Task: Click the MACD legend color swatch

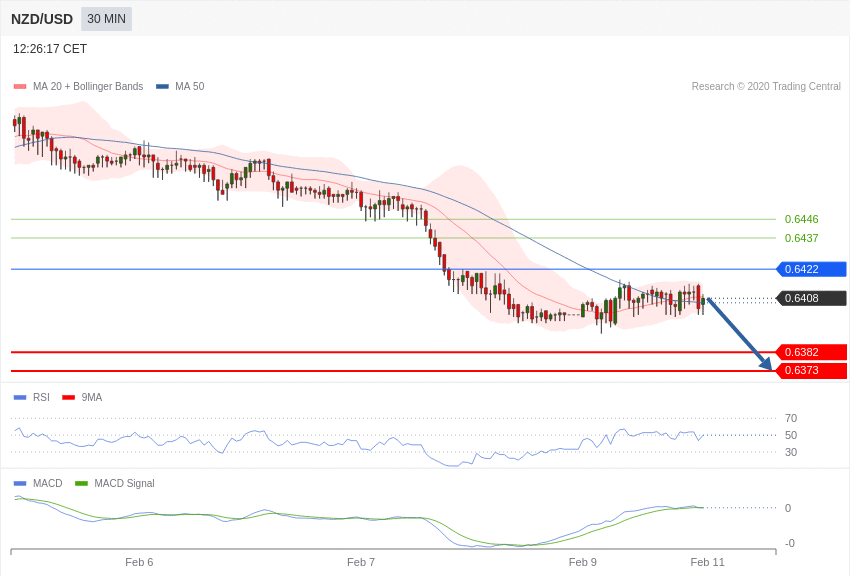Action: pyautogui.click(x=20, y=483)
